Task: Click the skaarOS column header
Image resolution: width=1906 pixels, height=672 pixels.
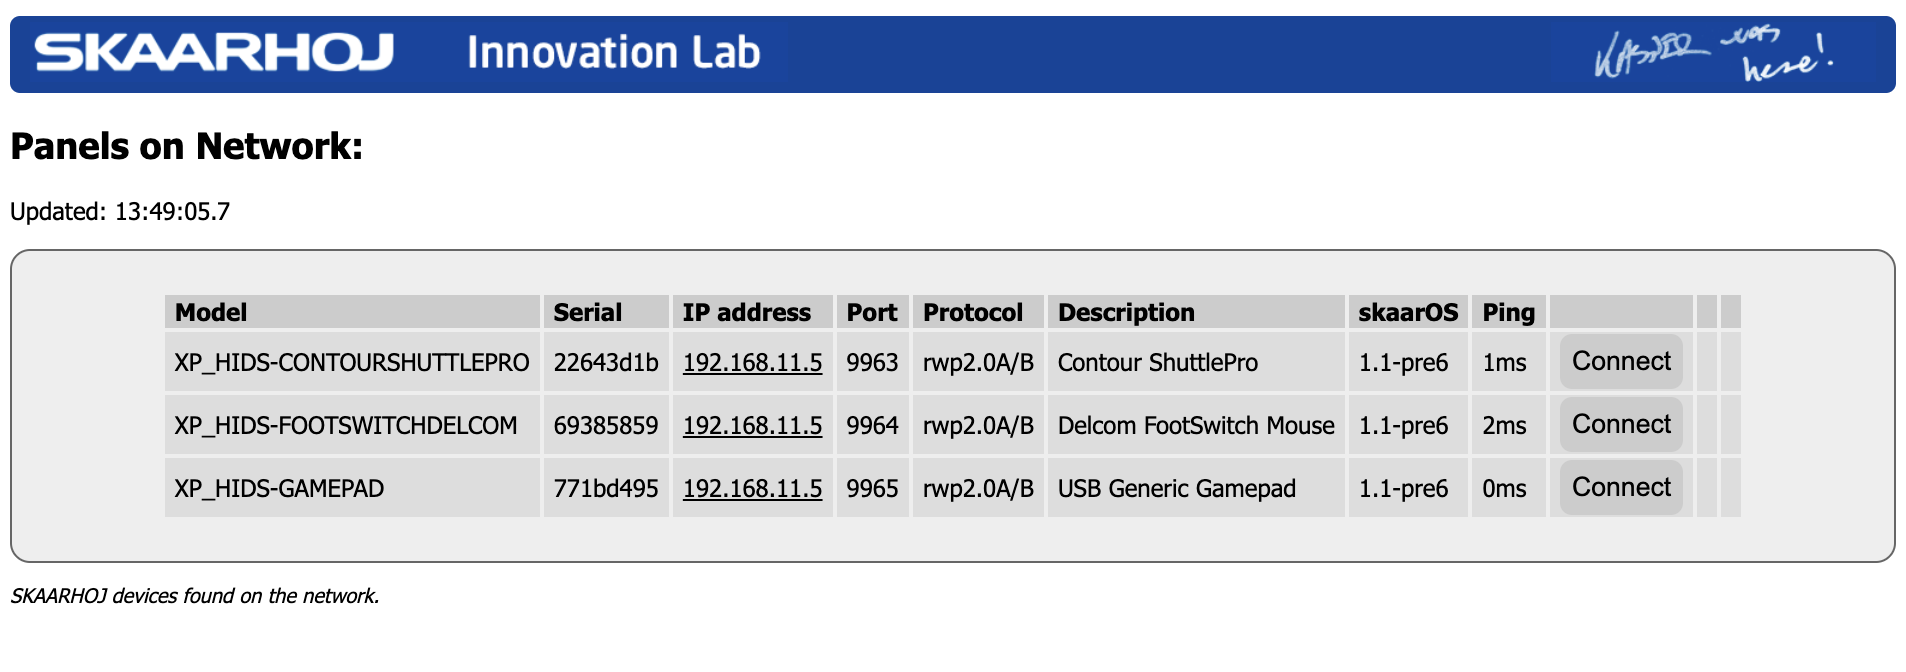Action: click(1408, 312)
